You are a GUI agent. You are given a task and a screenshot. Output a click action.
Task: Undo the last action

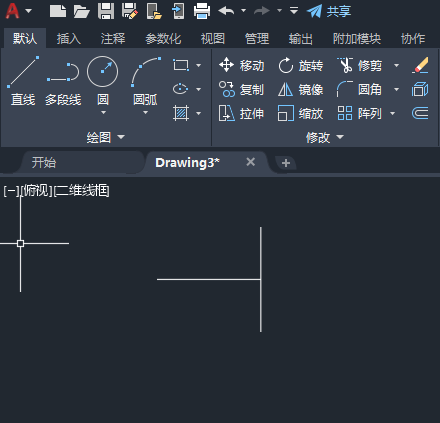[x=226, y=11]
